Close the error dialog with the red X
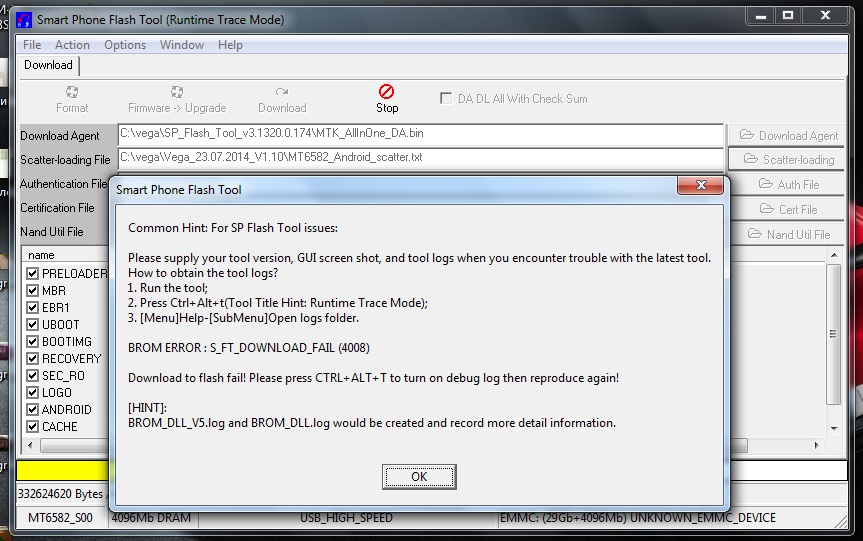This screenshot has width=863, height=541. point(700,185)
